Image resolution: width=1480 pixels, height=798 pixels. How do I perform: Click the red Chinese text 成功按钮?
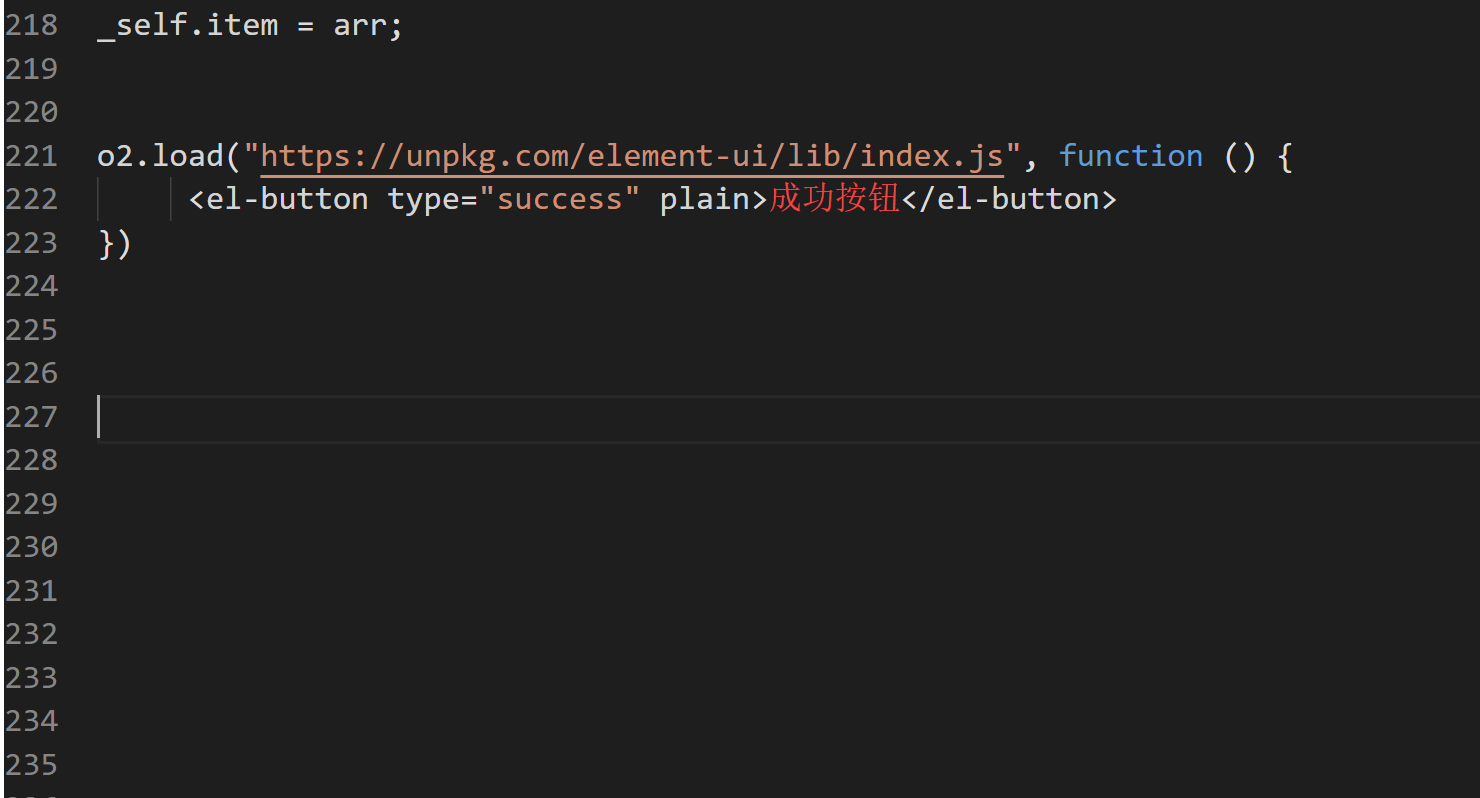(834, 199)
